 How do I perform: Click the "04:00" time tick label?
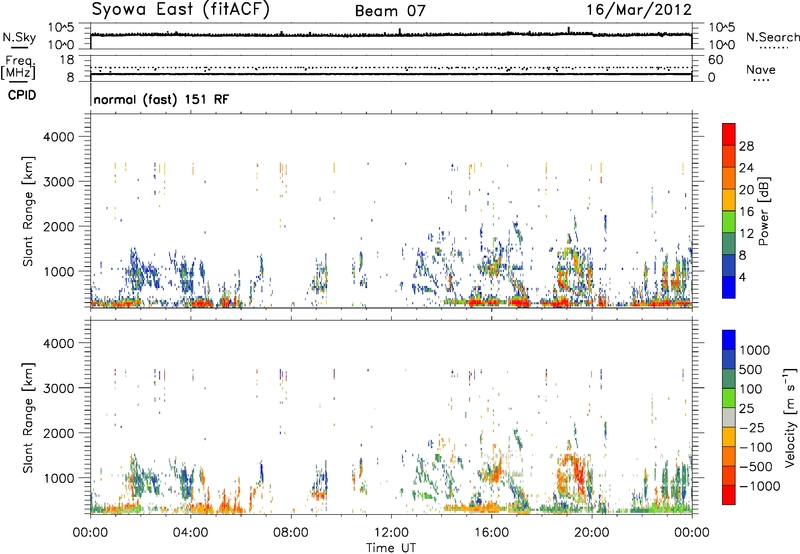[191, 533]
